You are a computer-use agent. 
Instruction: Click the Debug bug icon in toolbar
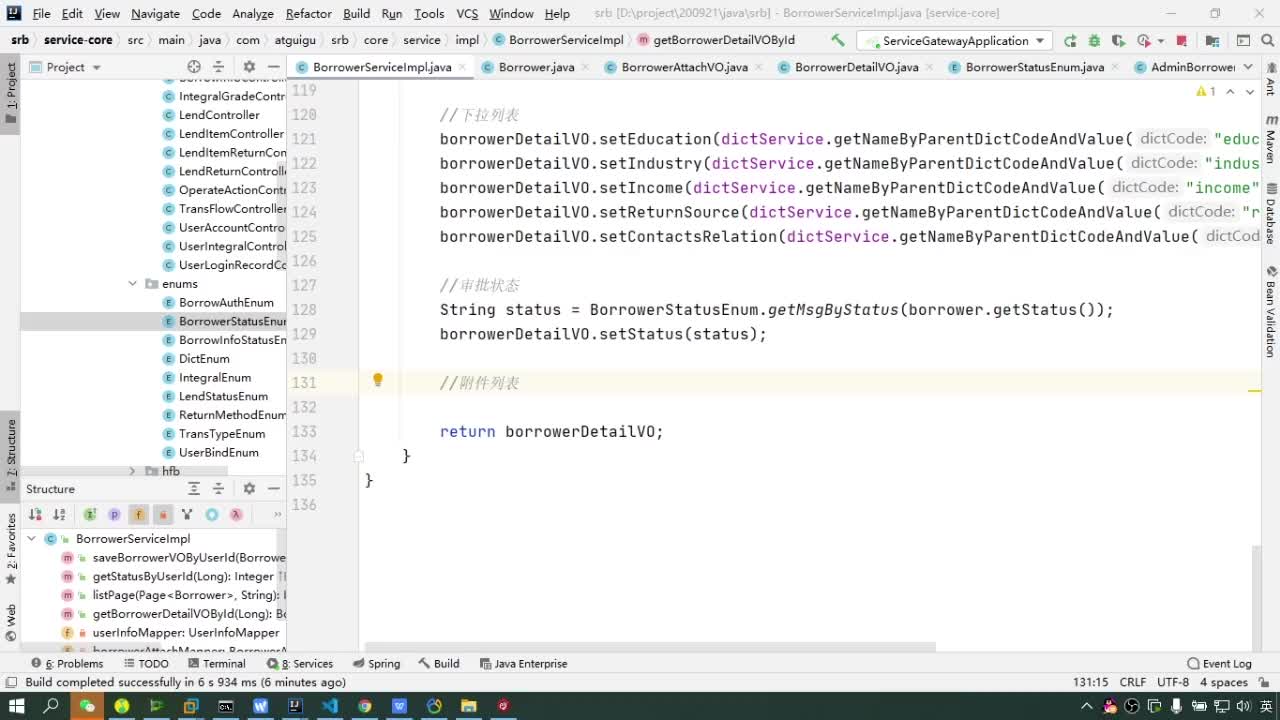(1094, 41)
